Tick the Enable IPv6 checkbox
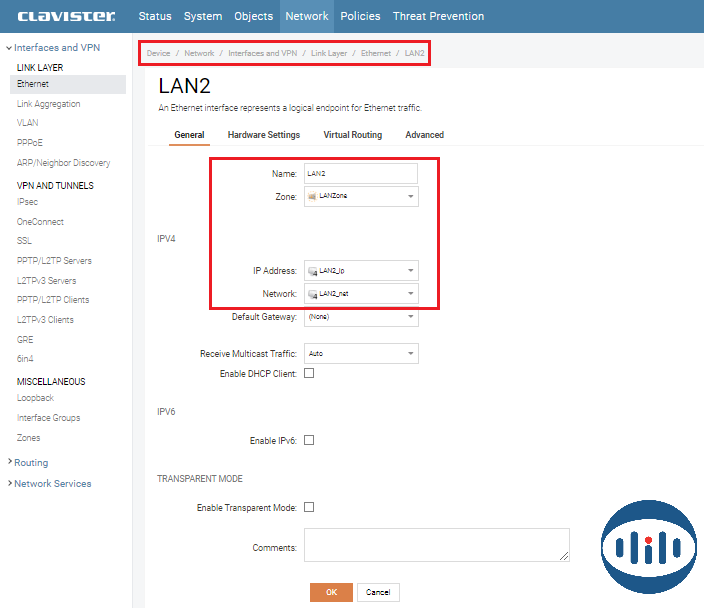The width and height of the screenshot is (704, 608). [x=309, y=440]
